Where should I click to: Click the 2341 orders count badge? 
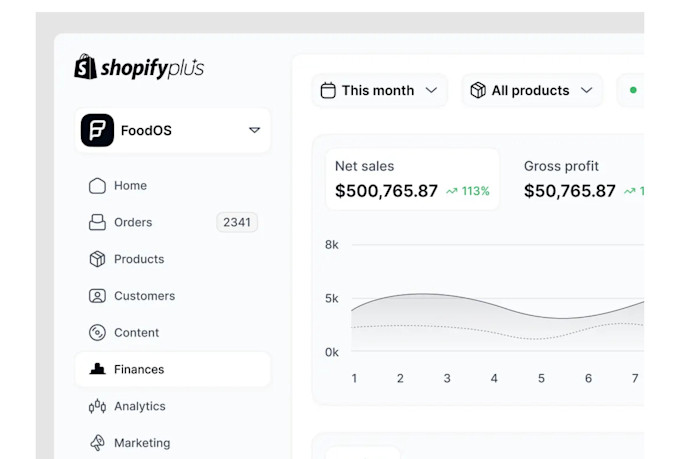pyautogui.click(x=237, y=222)
